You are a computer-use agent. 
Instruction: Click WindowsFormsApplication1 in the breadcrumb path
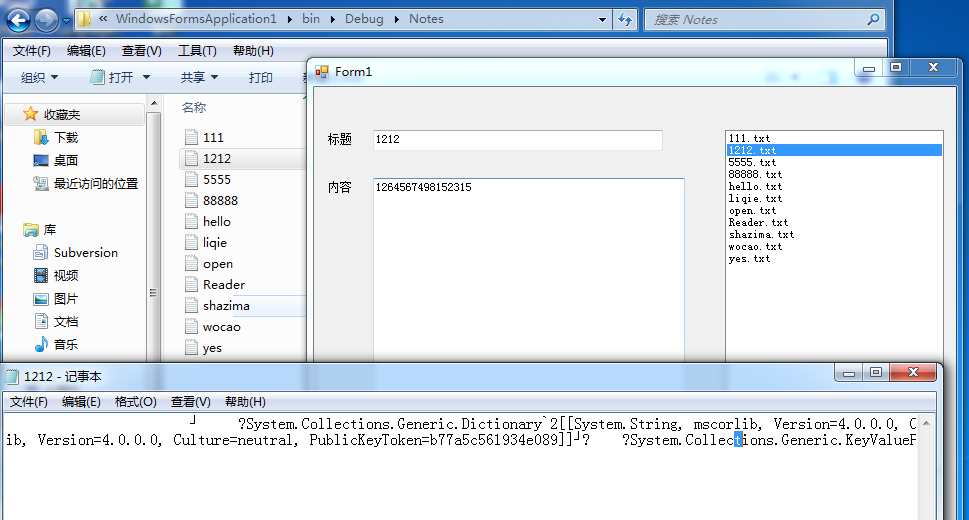pos(196,19)
